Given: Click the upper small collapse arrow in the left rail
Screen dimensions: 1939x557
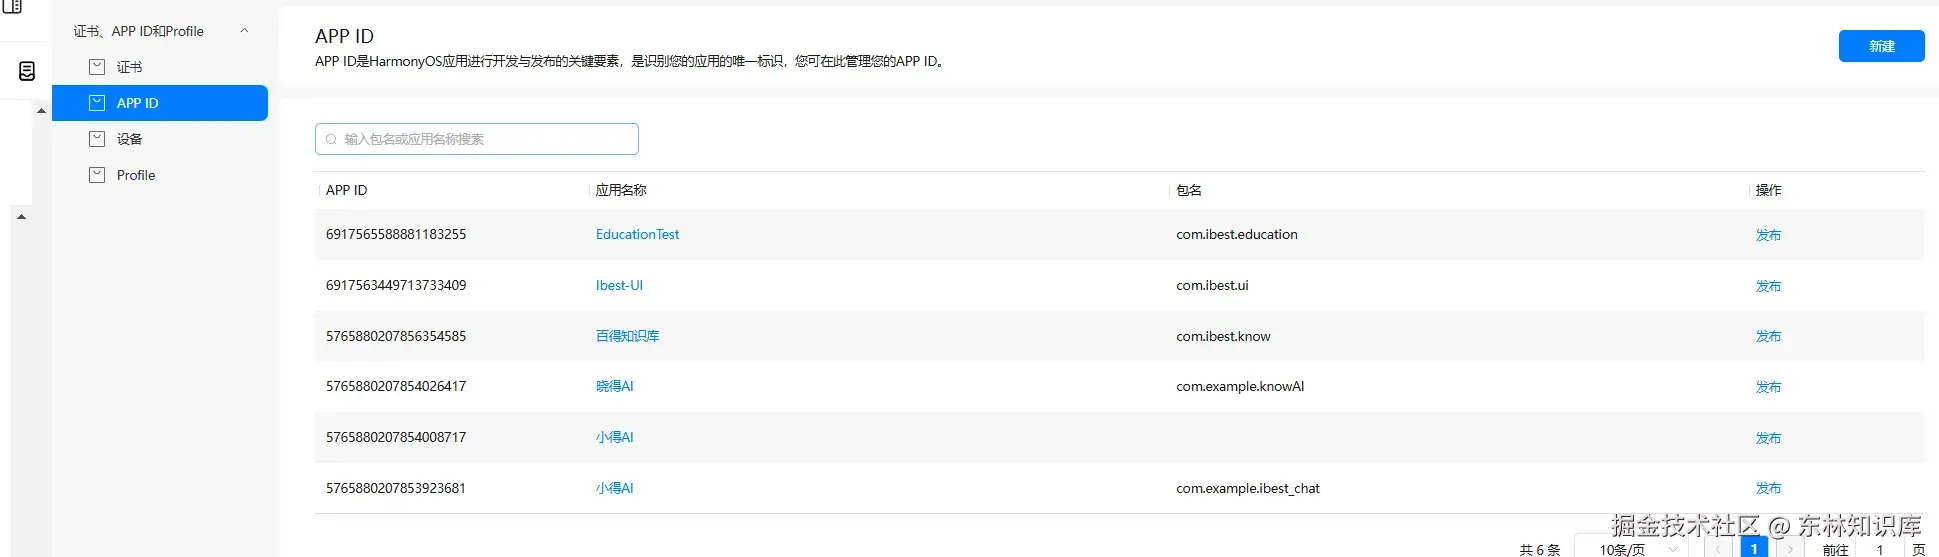Looking at the screenshot, I should [41, 111].
